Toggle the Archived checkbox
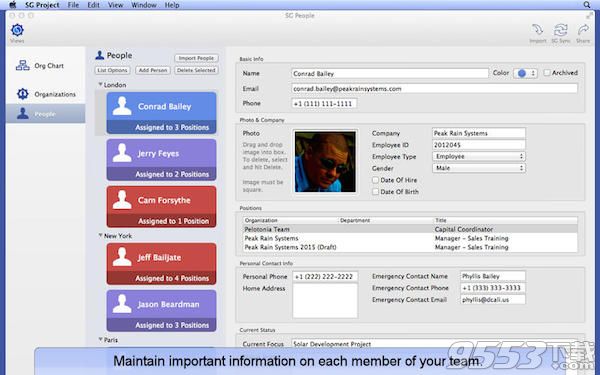 point(547,72)
